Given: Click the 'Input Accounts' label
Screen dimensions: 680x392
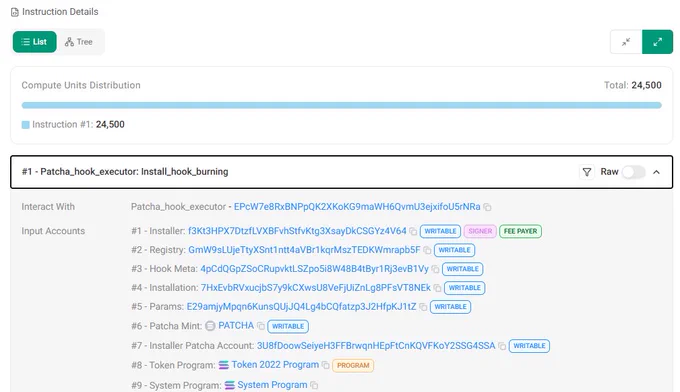Looking at the screenshot, I should point(53,231).
